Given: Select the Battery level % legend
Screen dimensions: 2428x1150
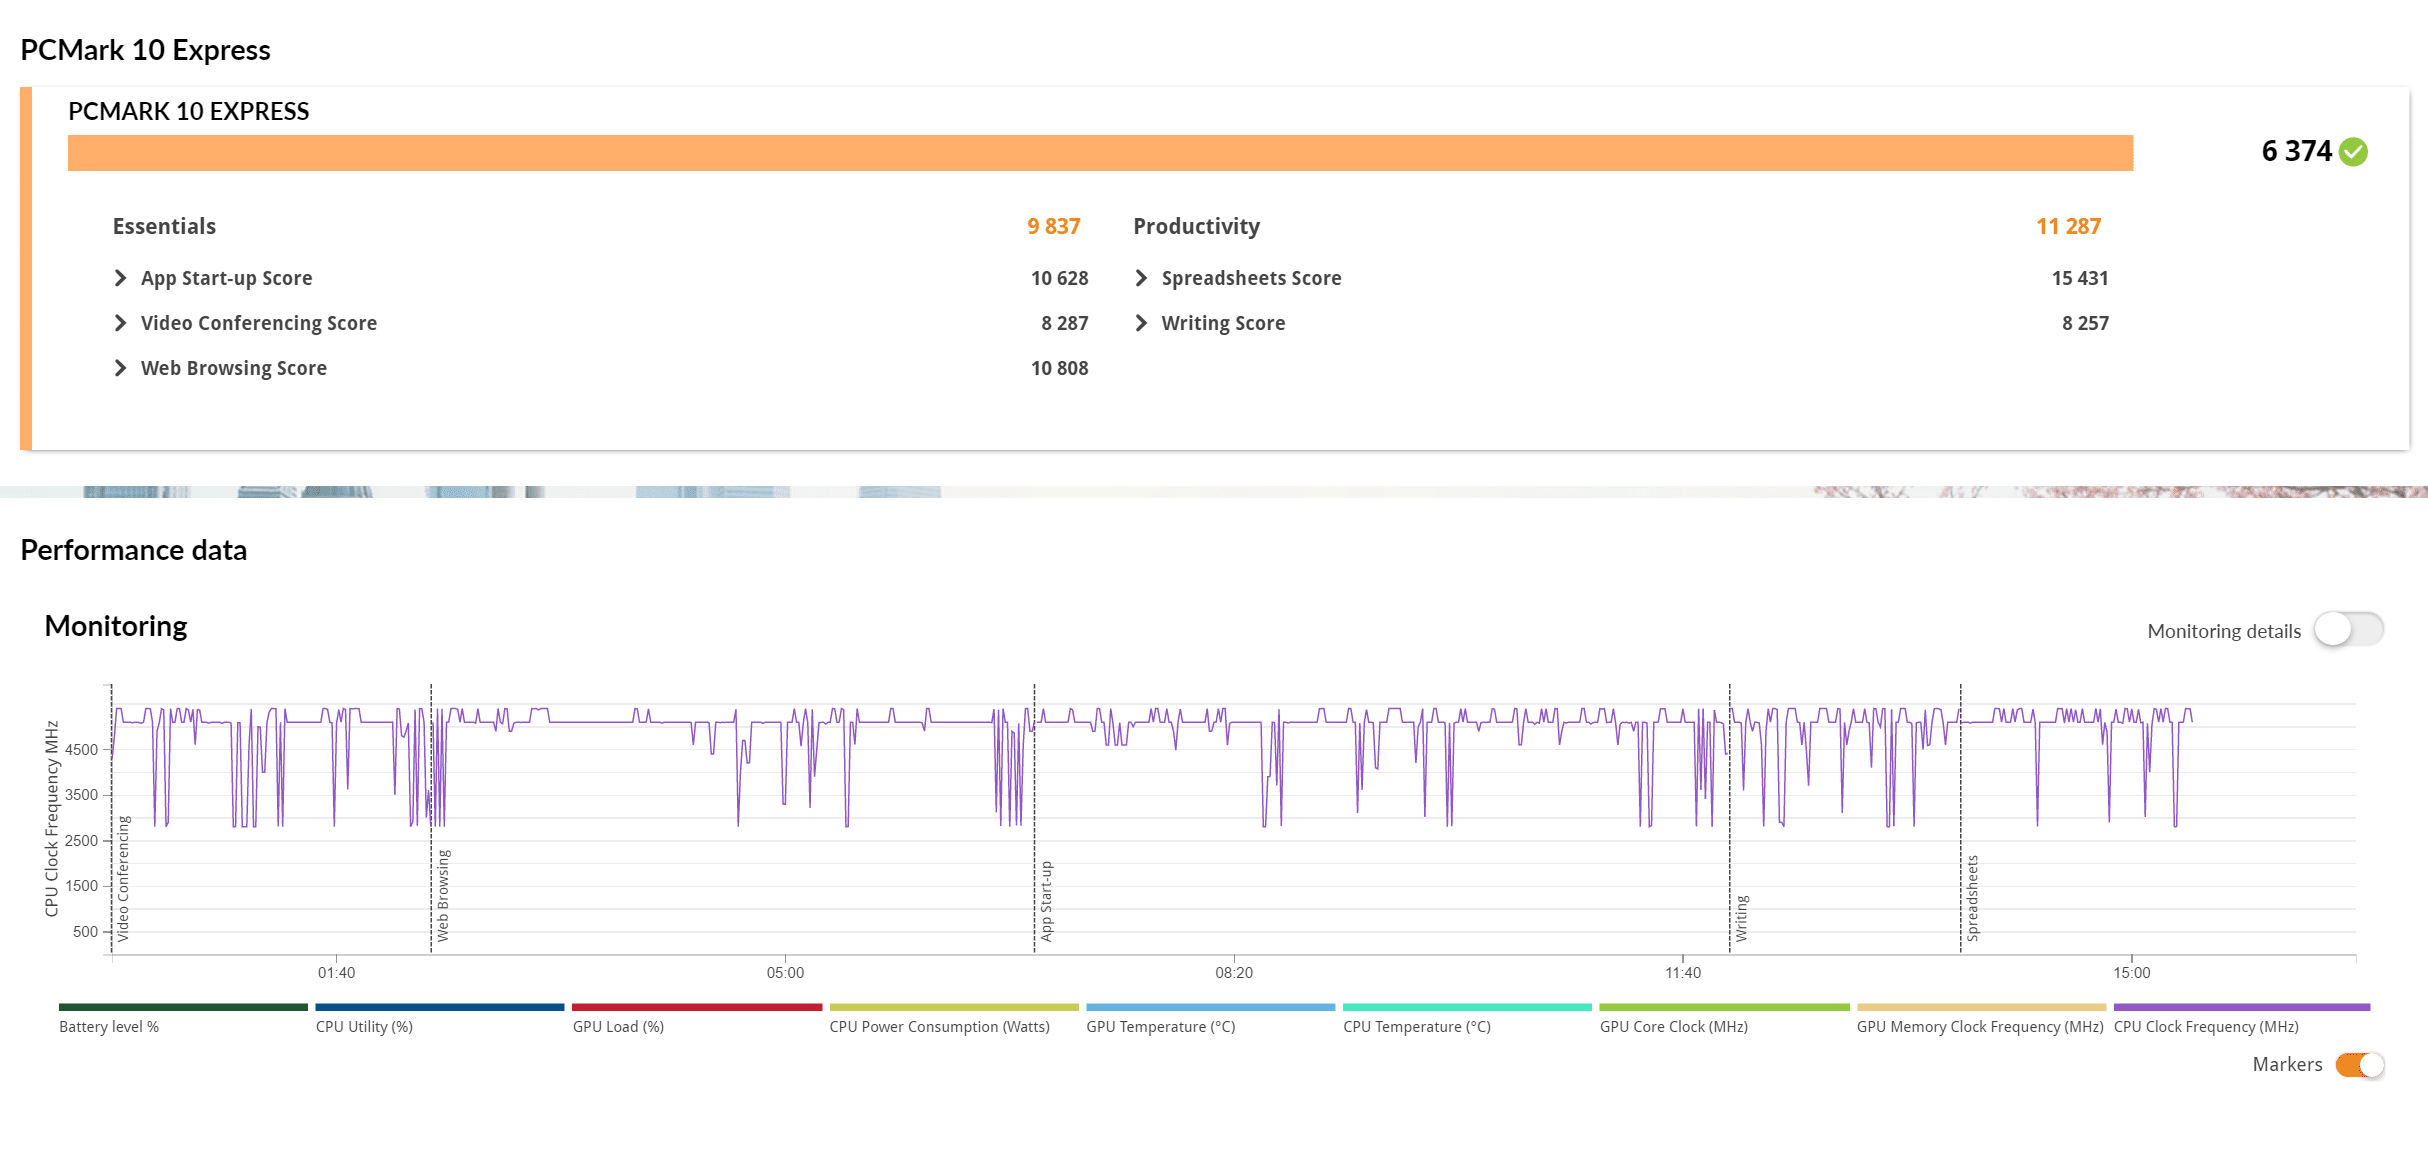Looking at the screenshot, I should (183, 1018).
